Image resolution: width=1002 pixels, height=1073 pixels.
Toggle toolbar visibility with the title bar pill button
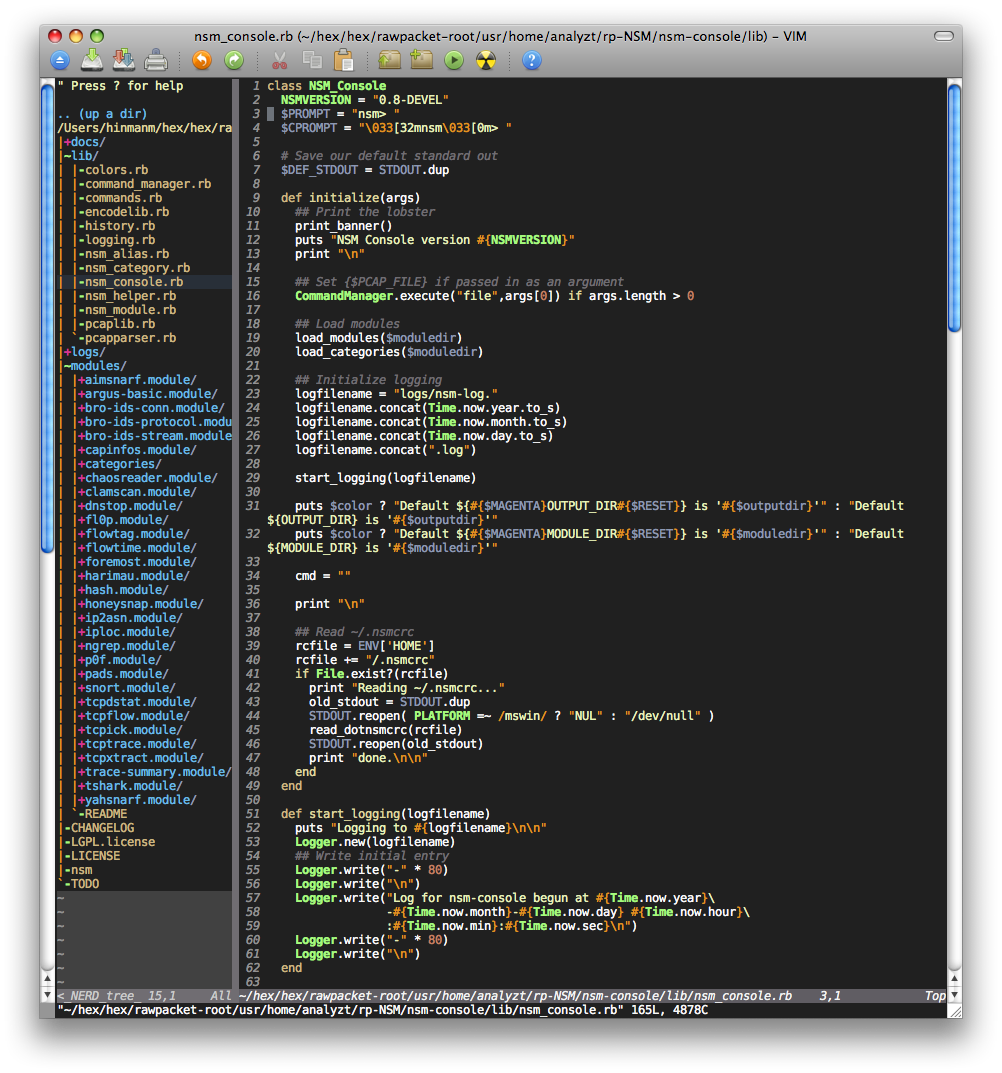pos(944,36)
